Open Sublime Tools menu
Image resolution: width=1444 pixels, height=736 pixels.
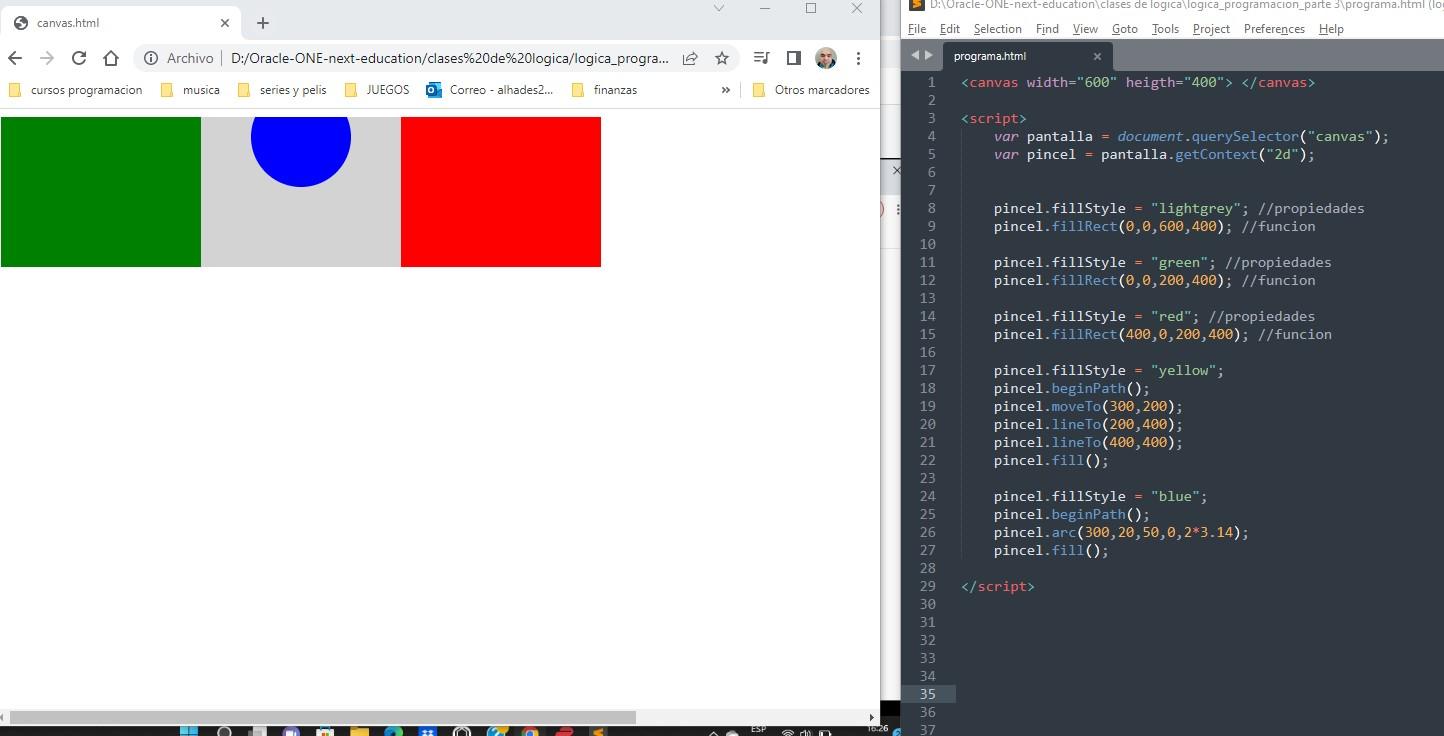[1165, 29]
